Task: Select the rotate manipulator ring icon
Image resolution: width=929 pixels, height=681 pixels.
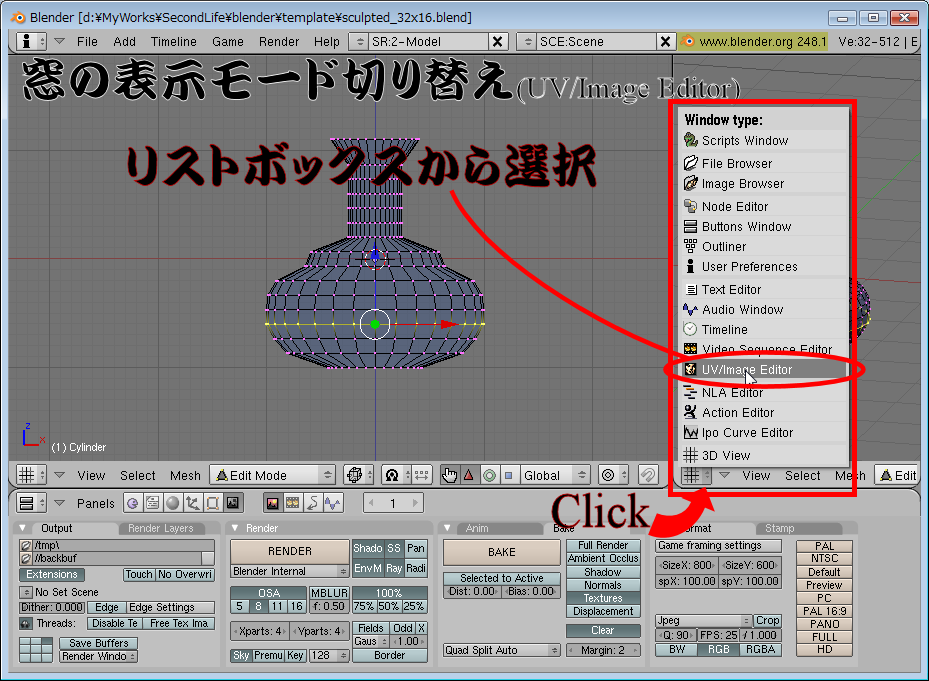Action: coord(489,475)
